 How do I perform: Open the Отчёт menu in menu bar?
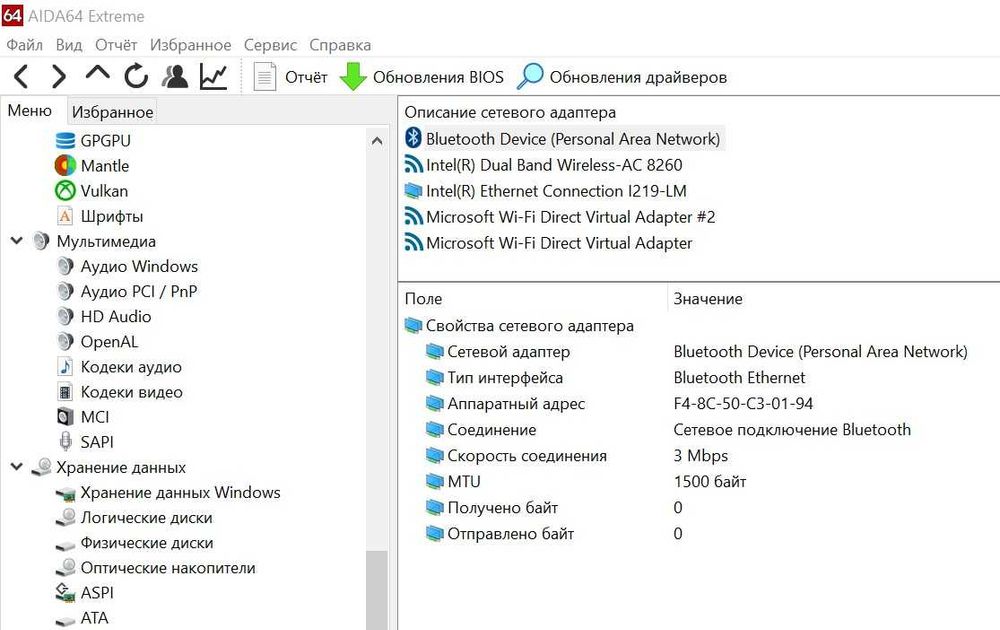(x=116, y=45)
